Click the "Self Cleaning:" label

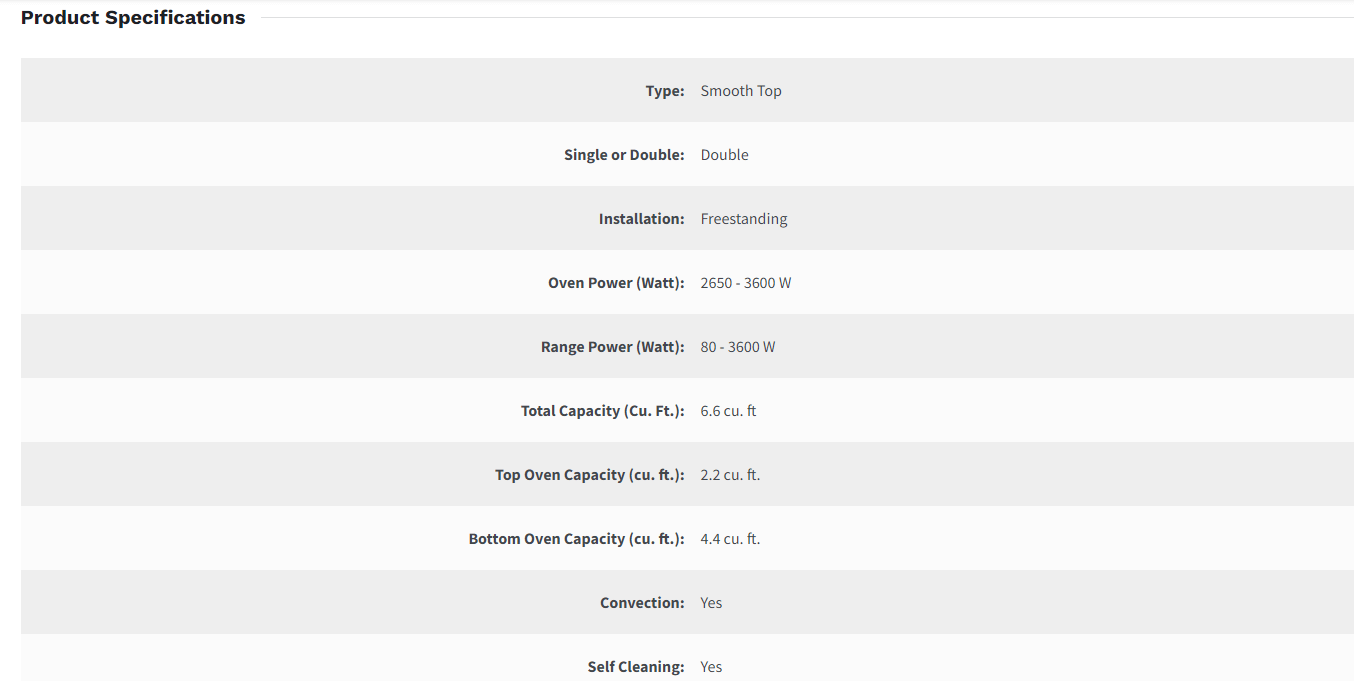(636, 667)
